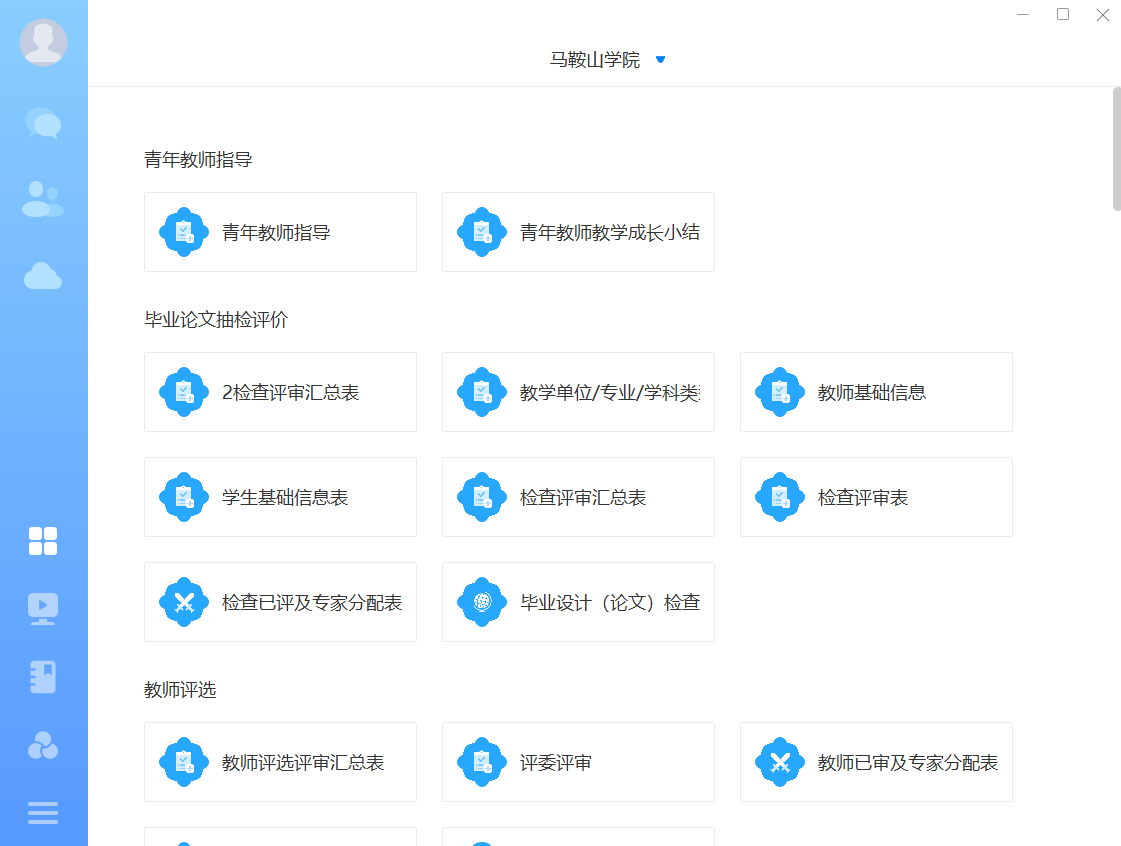
Task: Click the icon of 检查评审汇总表 card
Action: pyautogui.click(x=482, y=497)
